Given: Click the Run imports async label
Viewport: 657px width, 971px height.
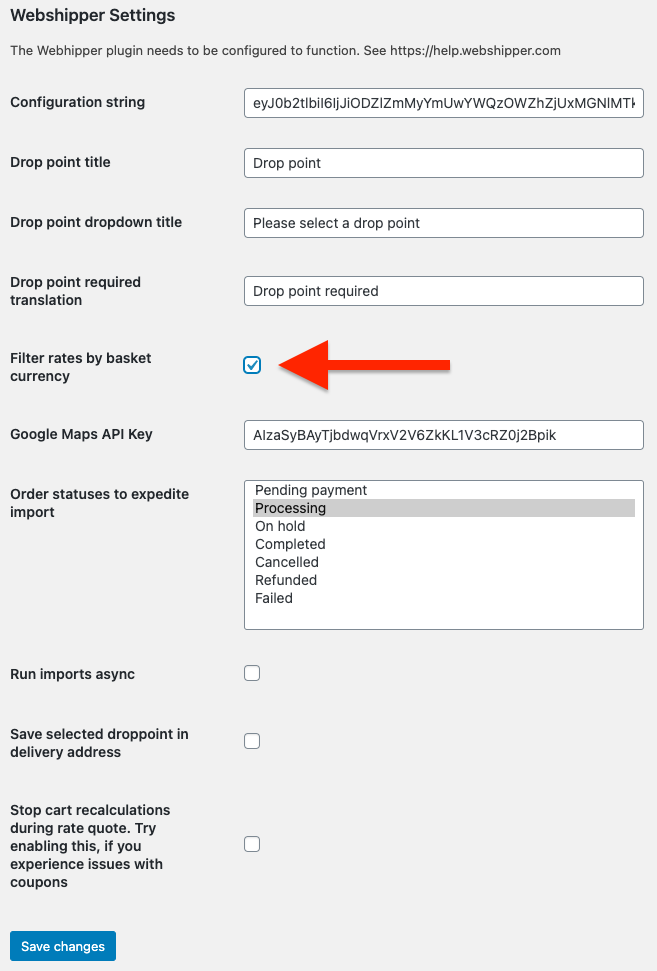Looking at the screenshot, I should (x=72, y=674).
